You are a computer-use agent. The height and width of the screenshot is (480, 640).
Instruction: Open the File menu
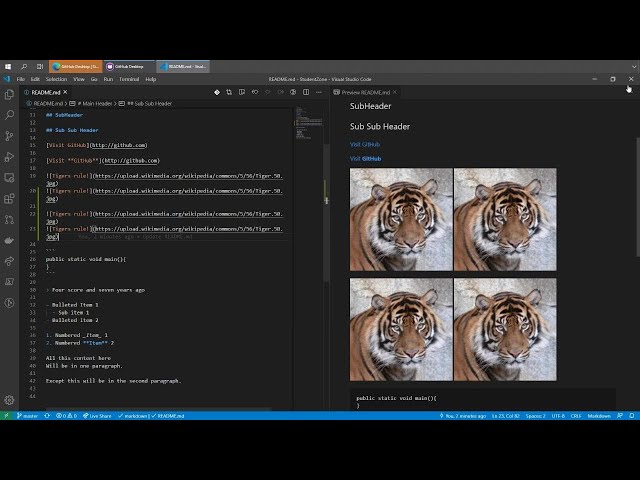(20, 79)
